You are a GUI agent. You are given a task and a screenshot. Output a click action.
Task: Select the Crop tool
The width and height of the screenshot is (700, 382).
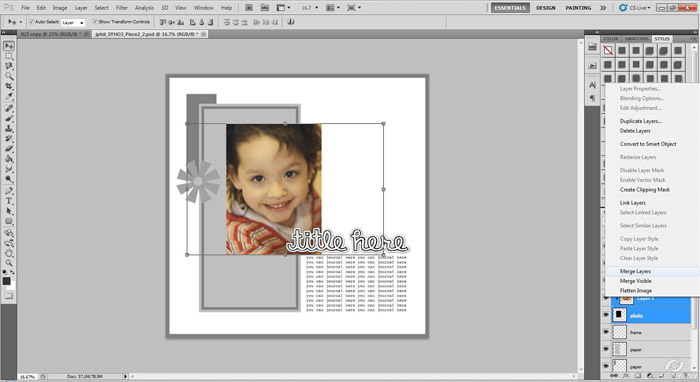tap(8, 86)
